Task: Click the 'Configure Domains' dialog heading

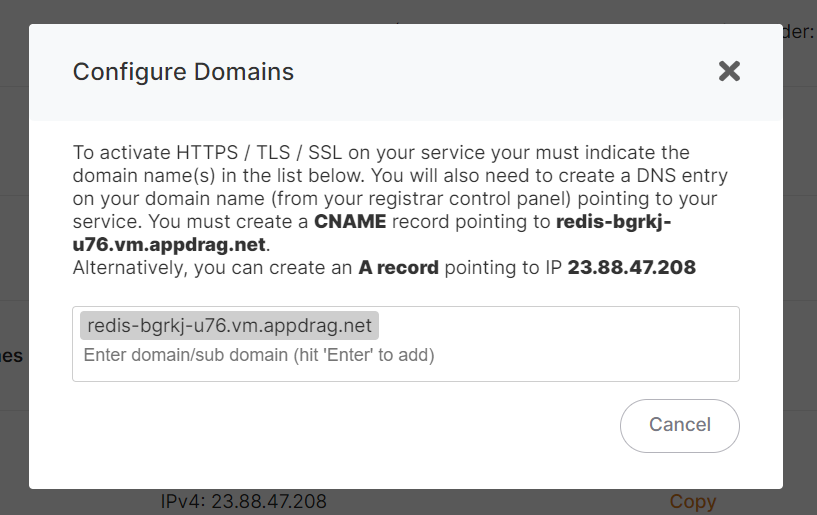Action: pyautogui.click(x=183, y=72)
